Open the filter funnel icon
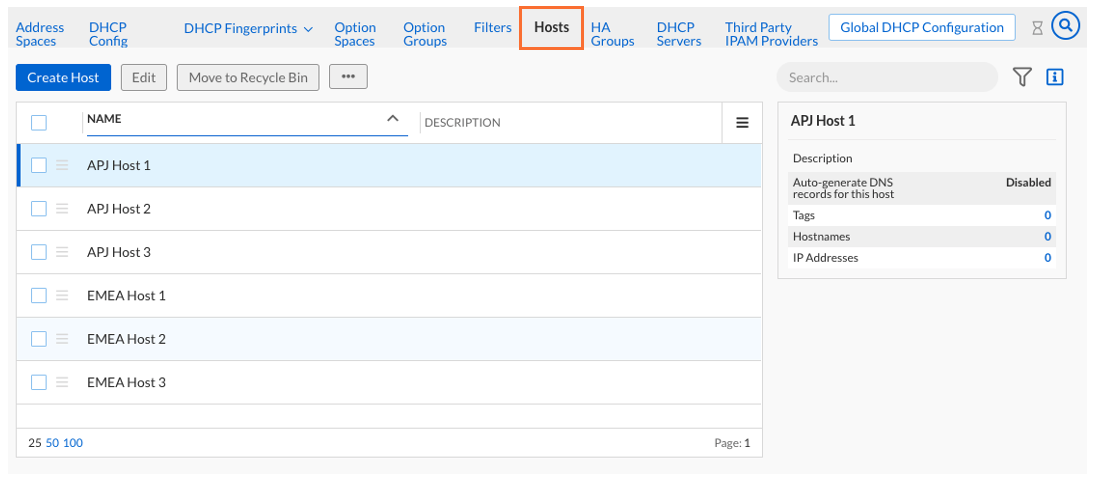 coord(1022,77)
